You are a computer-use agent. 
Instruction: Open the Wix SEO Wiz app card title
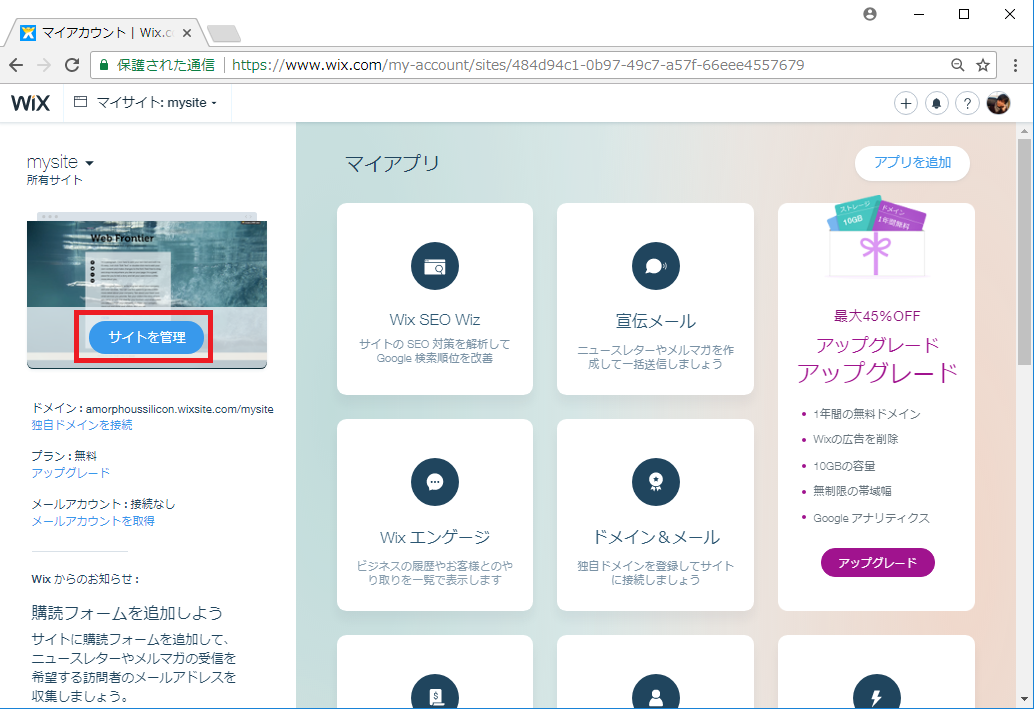435,320
